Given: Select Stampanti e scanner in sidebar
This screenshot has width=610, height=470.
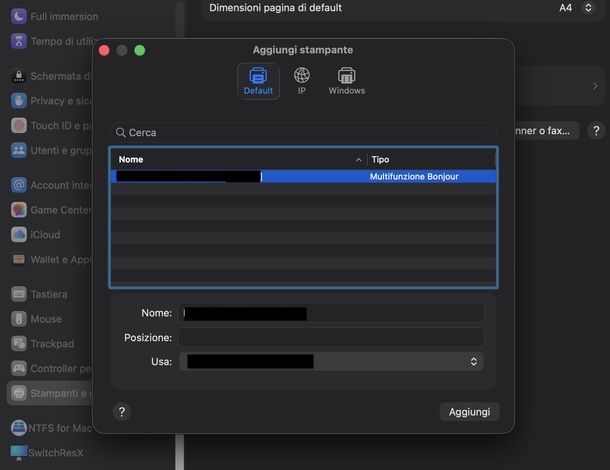Looking at the screenshot, I should pyautogui.click(x=50, y=393).
